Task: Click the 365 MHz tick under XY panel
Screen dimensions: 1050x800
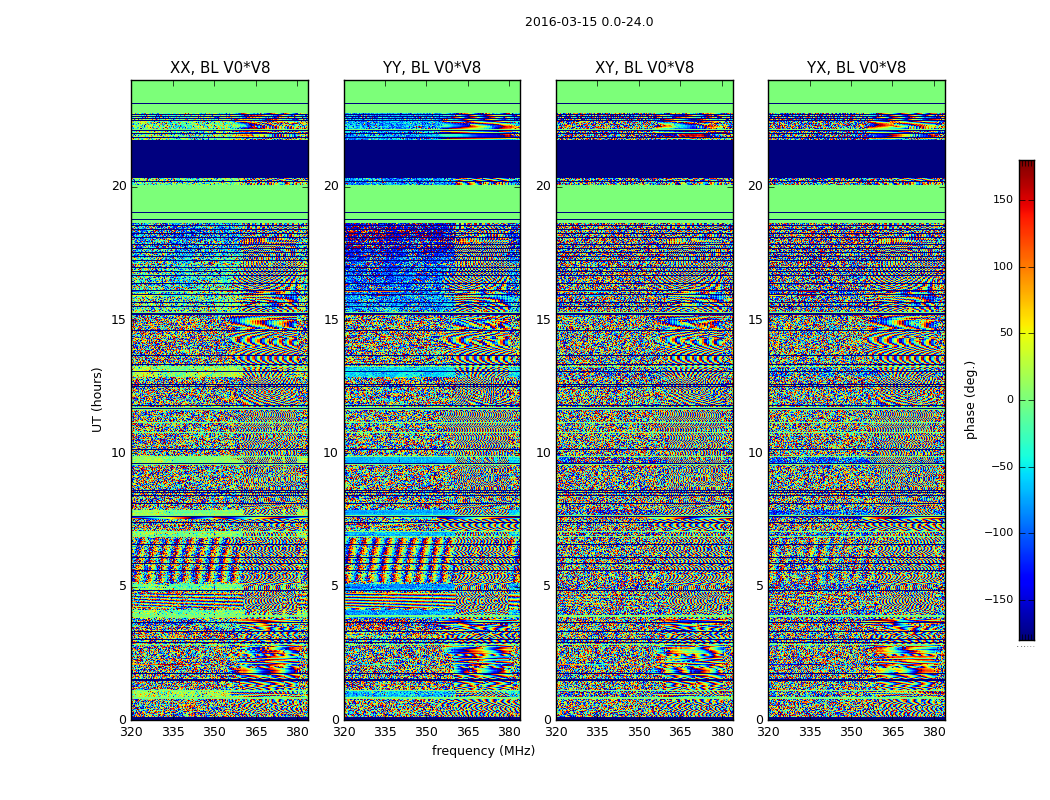Action: pyautogui.click(x=680, y=732)
